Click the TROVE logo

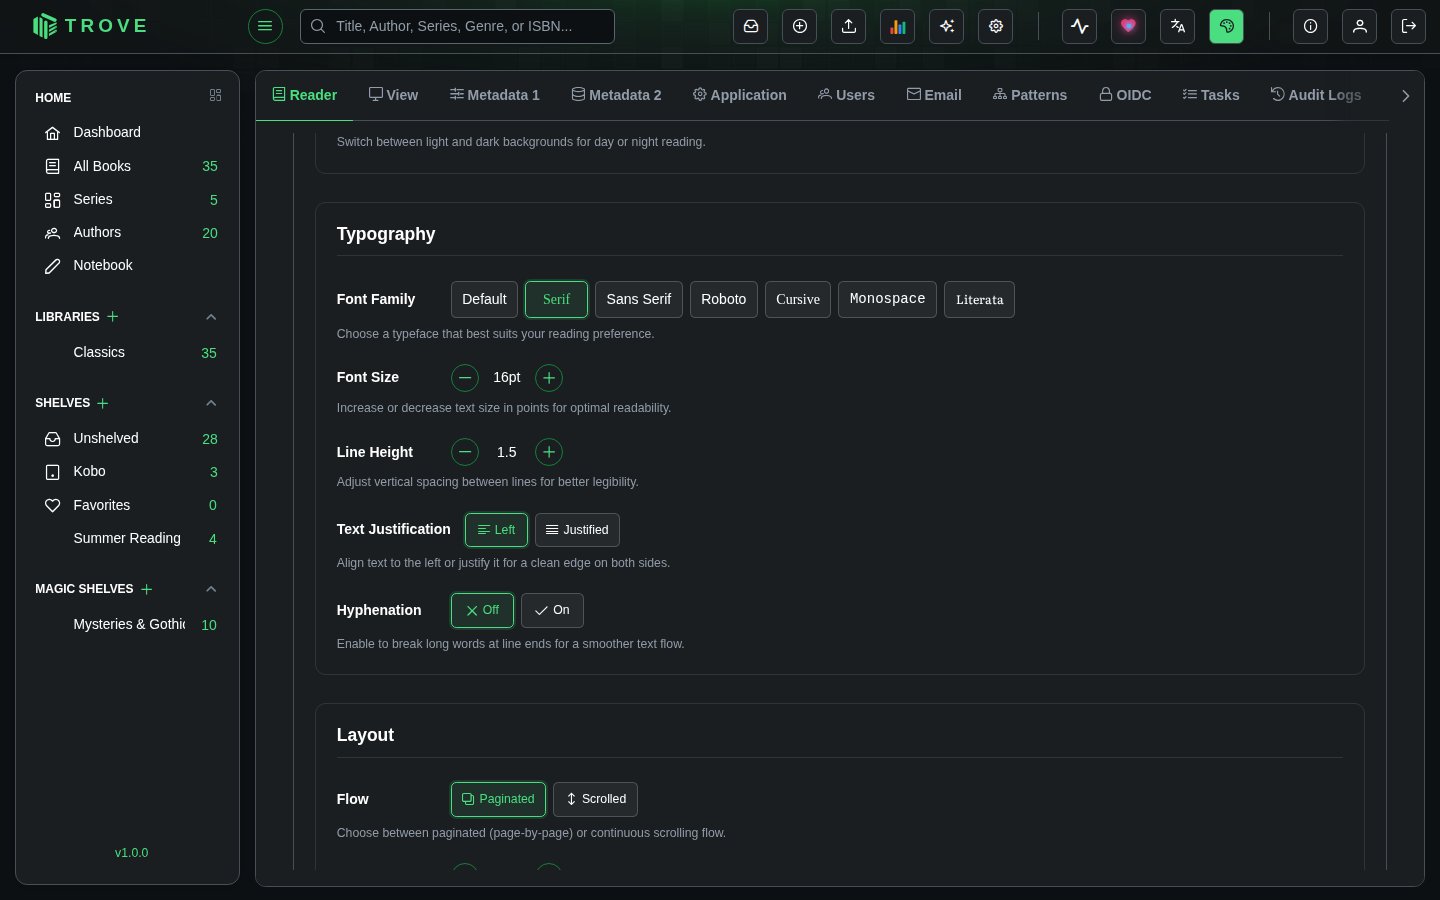(x=90, y=26)
